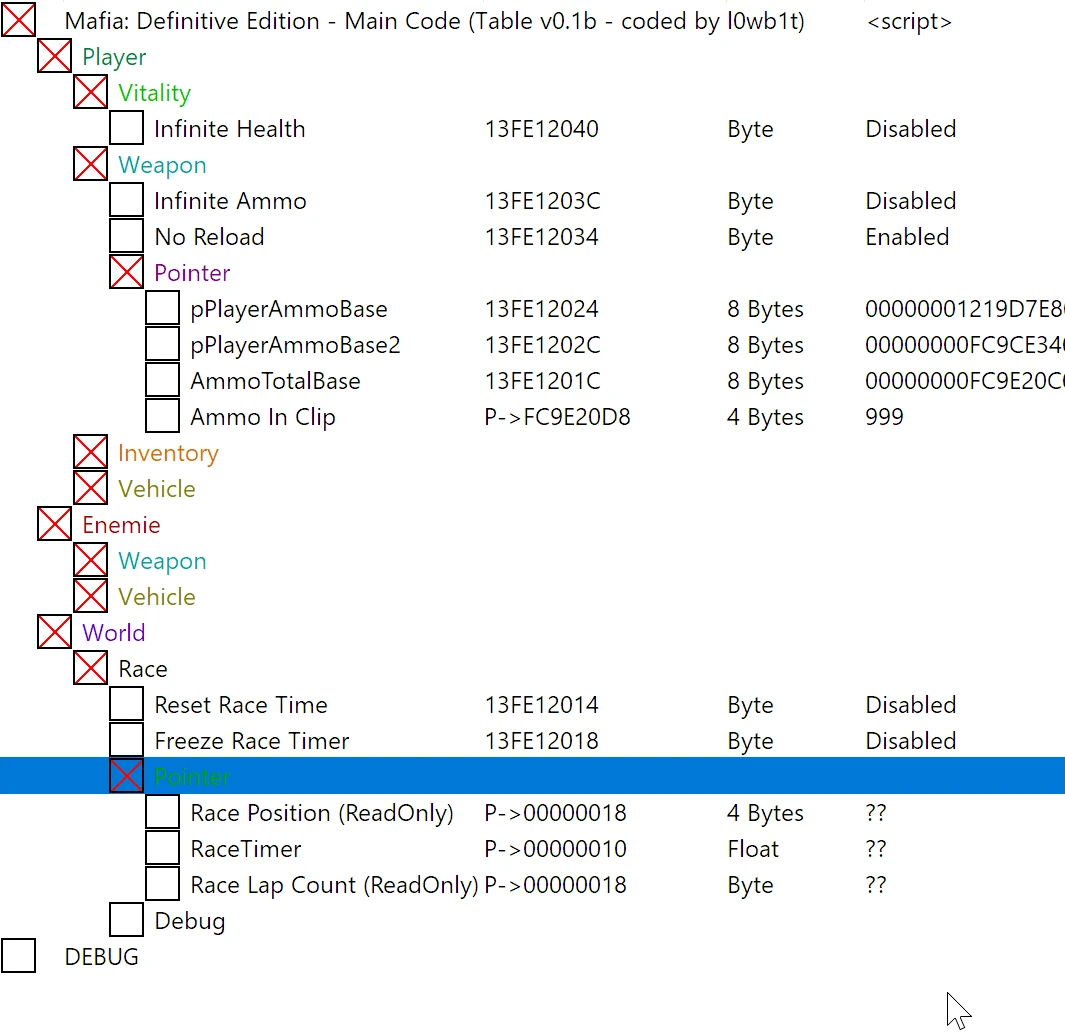The height and width of the screenshot is (1032, 1065).
Task: Click the ?? value of Race Position
Action: coord(876,813)
